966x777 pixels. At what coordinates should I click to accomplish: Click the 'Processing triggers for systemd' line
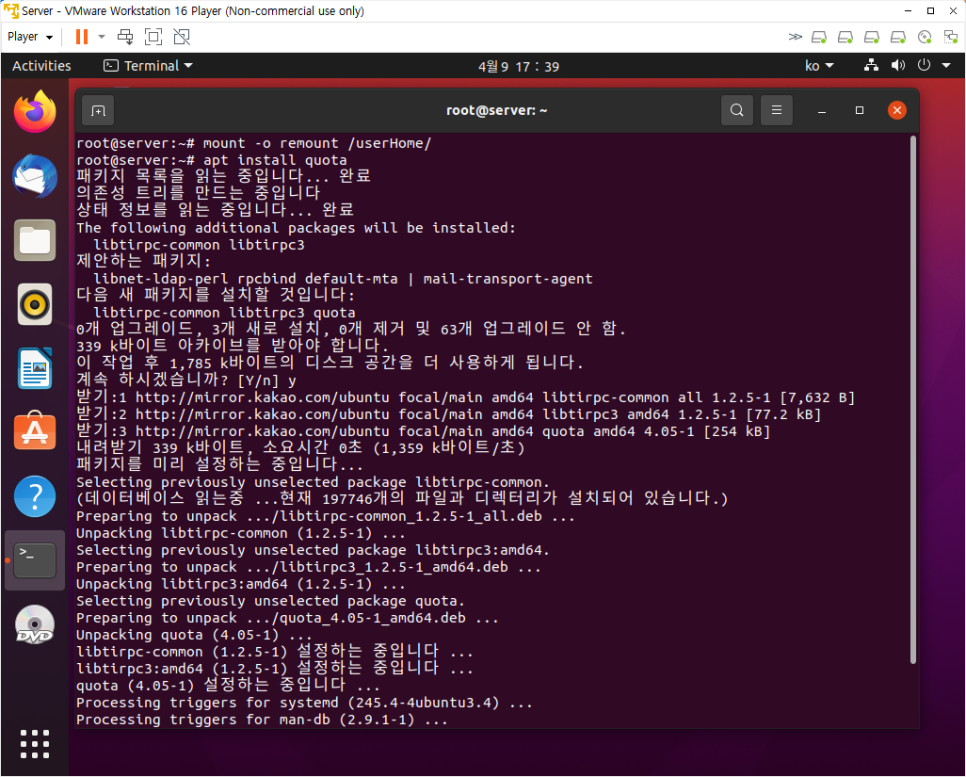304,702
